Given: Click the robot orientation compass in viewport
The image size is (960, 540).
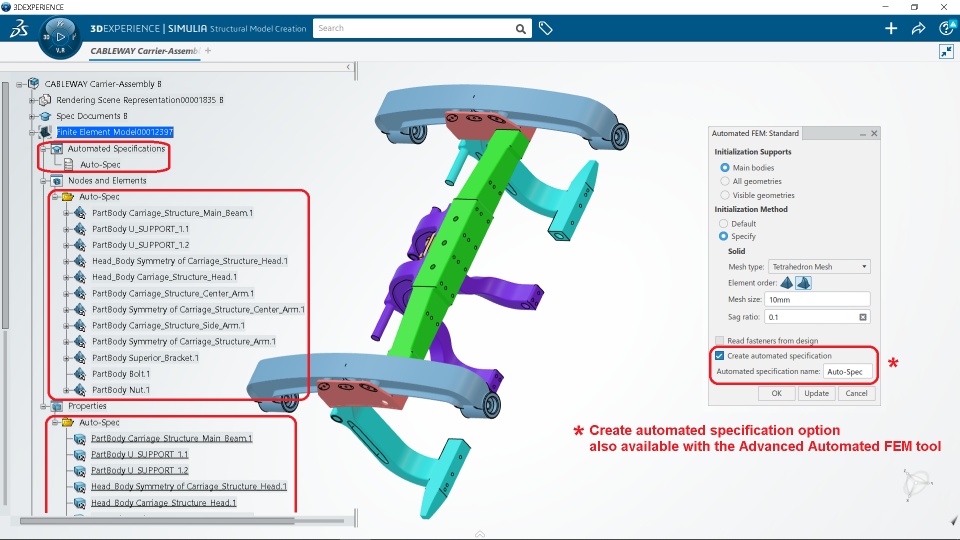Looking at the screenshot, I should point(917,484).
